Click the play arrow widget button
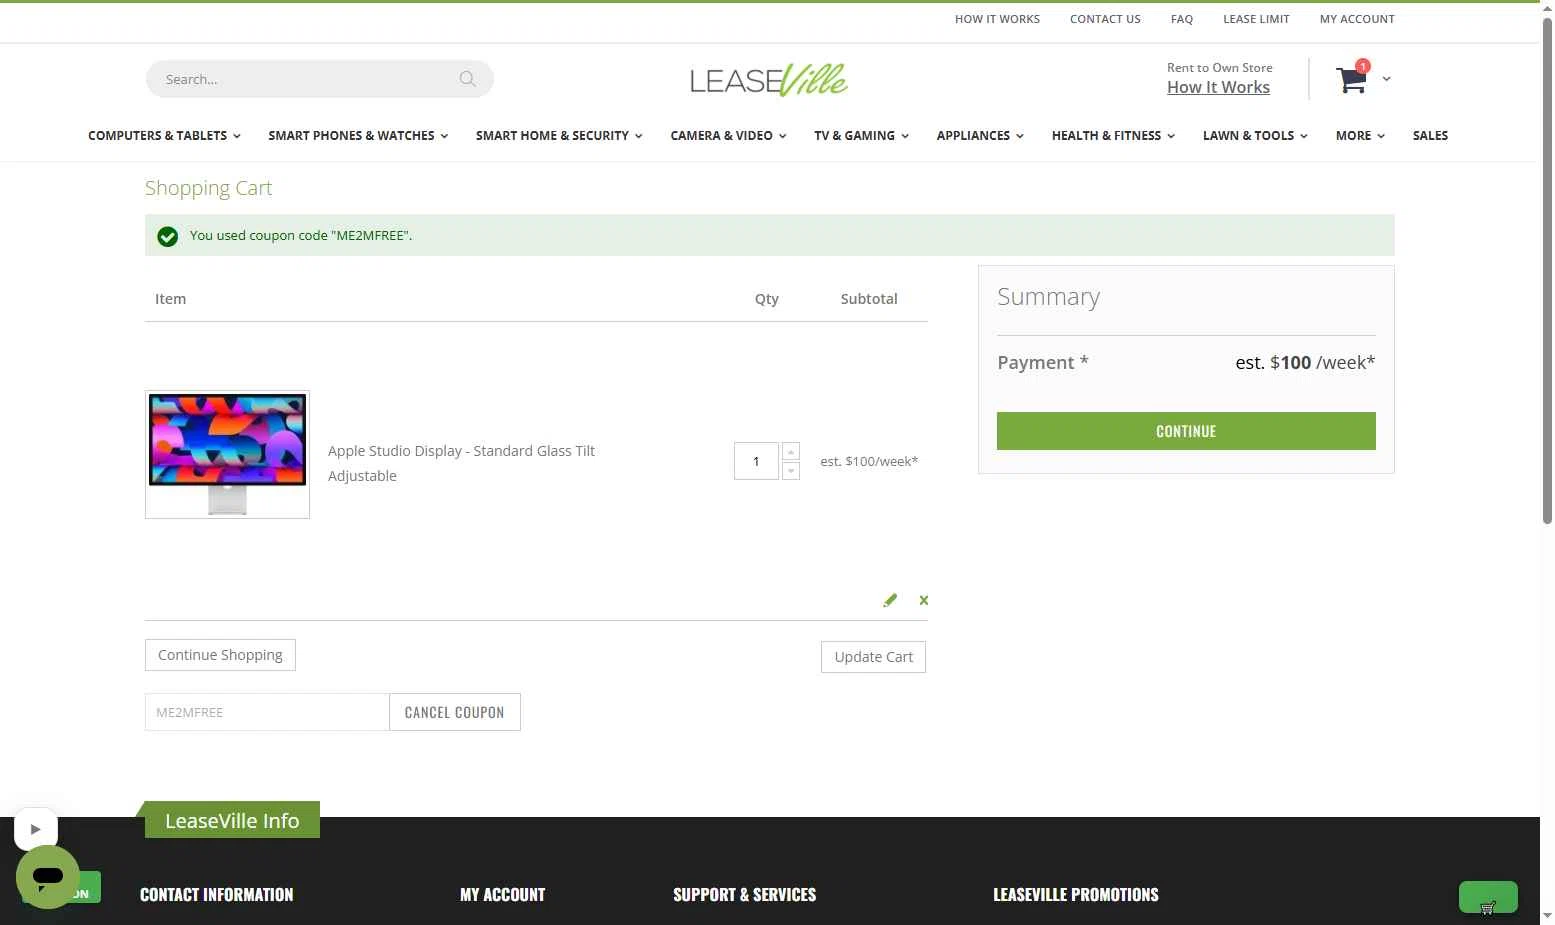 36,829
